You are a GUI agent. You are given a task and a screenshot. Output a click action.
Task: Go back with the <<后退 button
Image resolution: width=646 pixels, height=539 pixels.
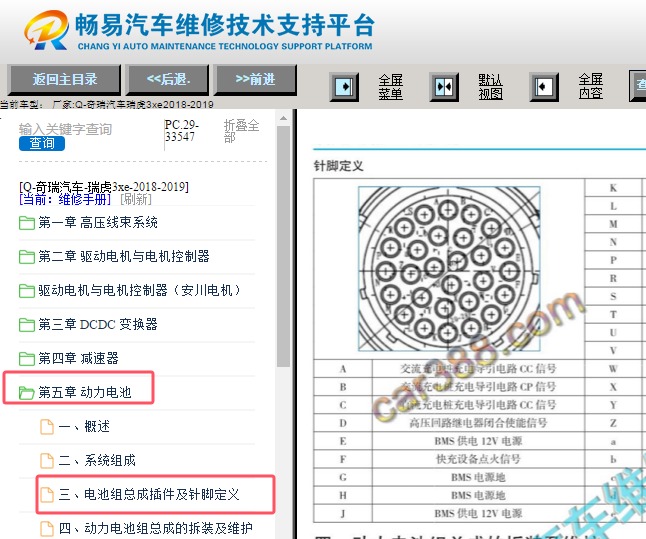169,79
